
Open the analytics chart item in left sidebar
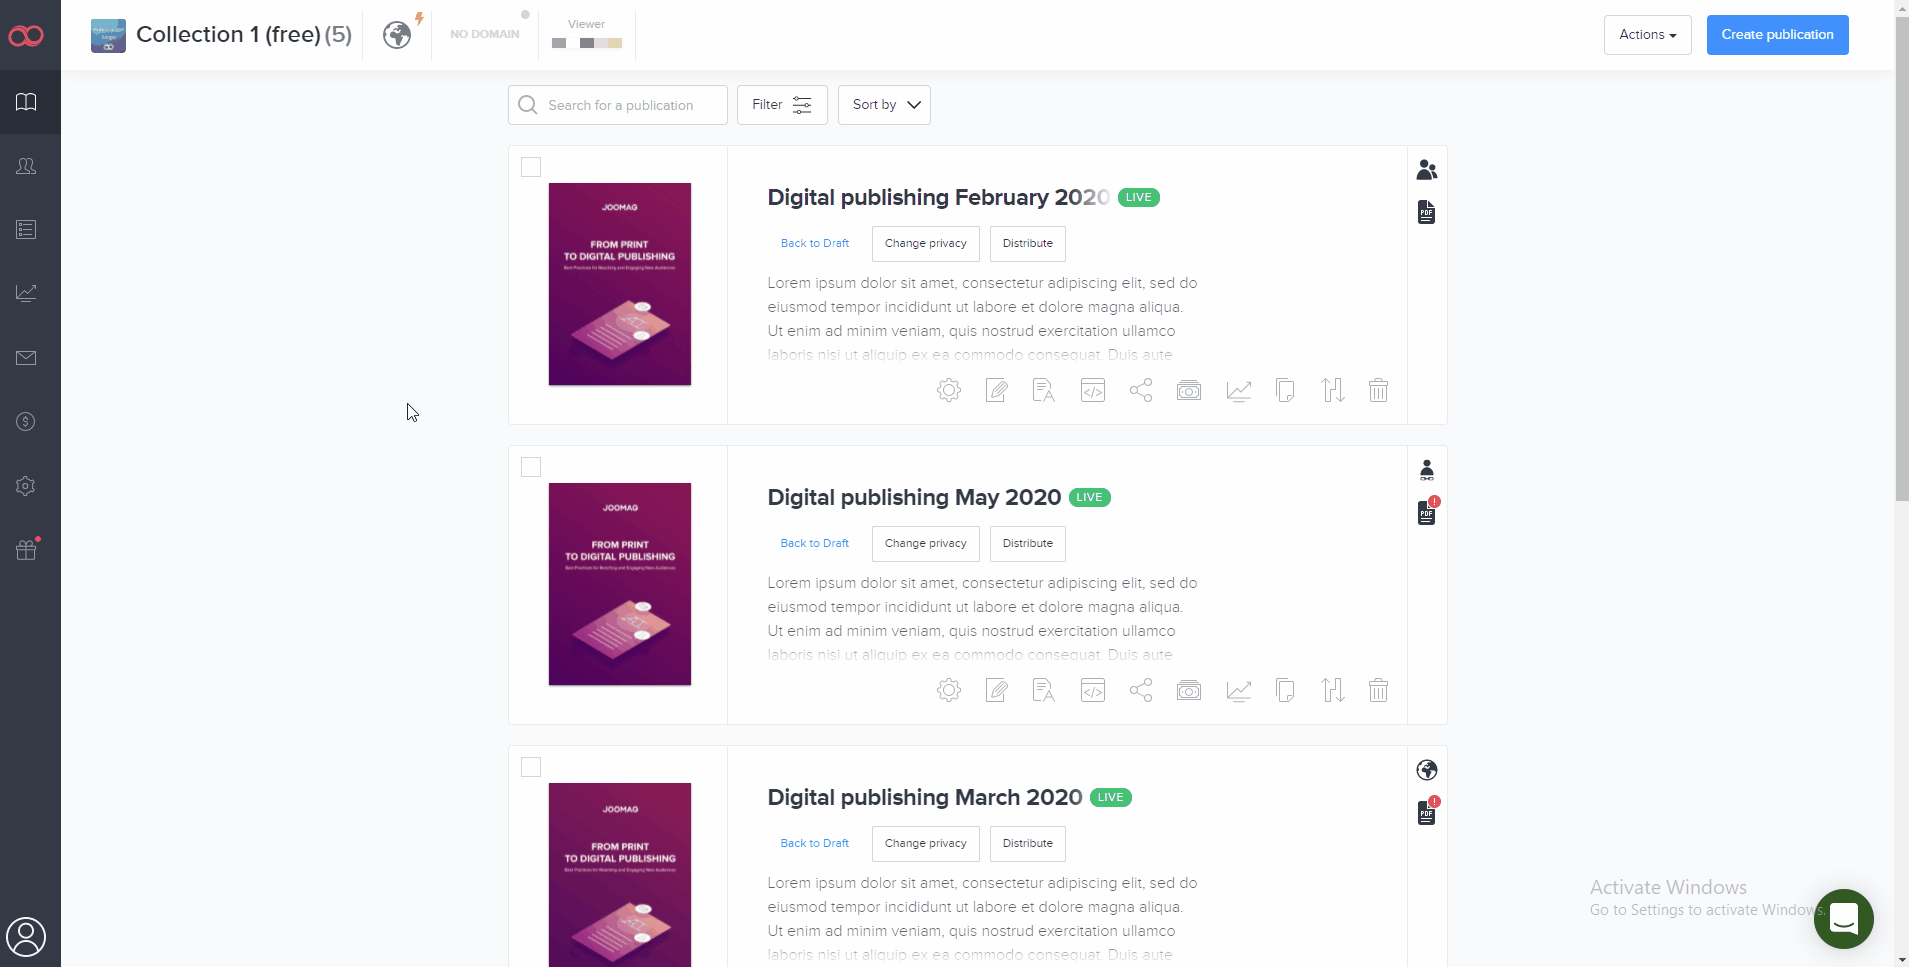point(27,293)
